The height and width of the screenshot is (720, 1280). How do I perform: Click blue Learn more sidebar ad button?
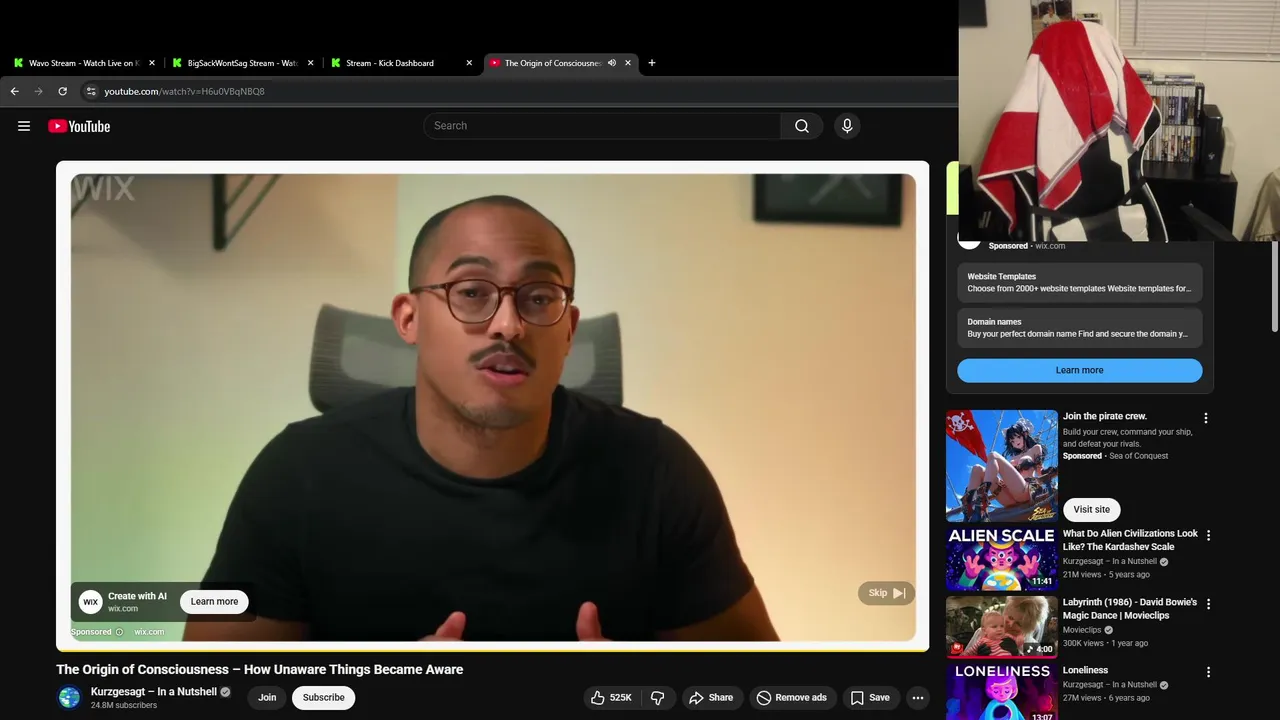(x=1079, y=370)
